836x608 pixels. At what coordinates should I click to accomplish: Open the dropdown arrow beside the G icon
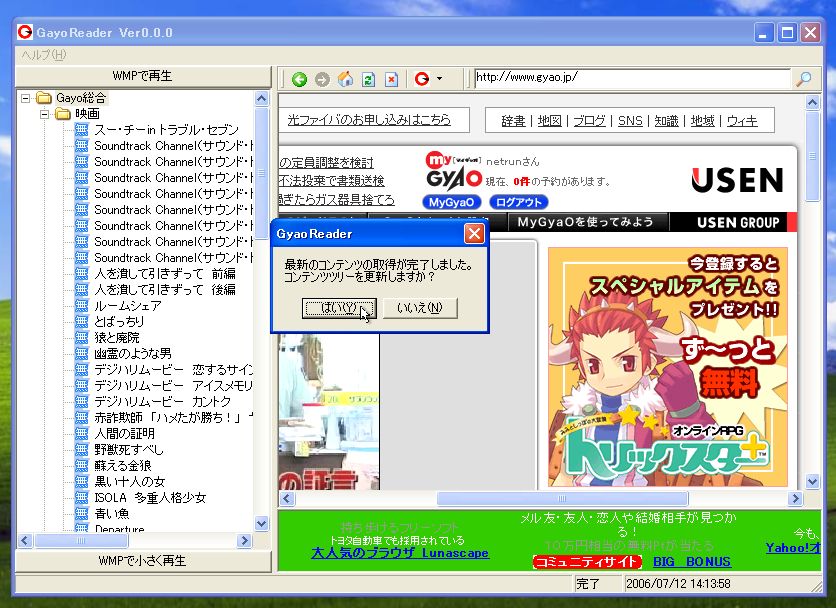point(439,79)
